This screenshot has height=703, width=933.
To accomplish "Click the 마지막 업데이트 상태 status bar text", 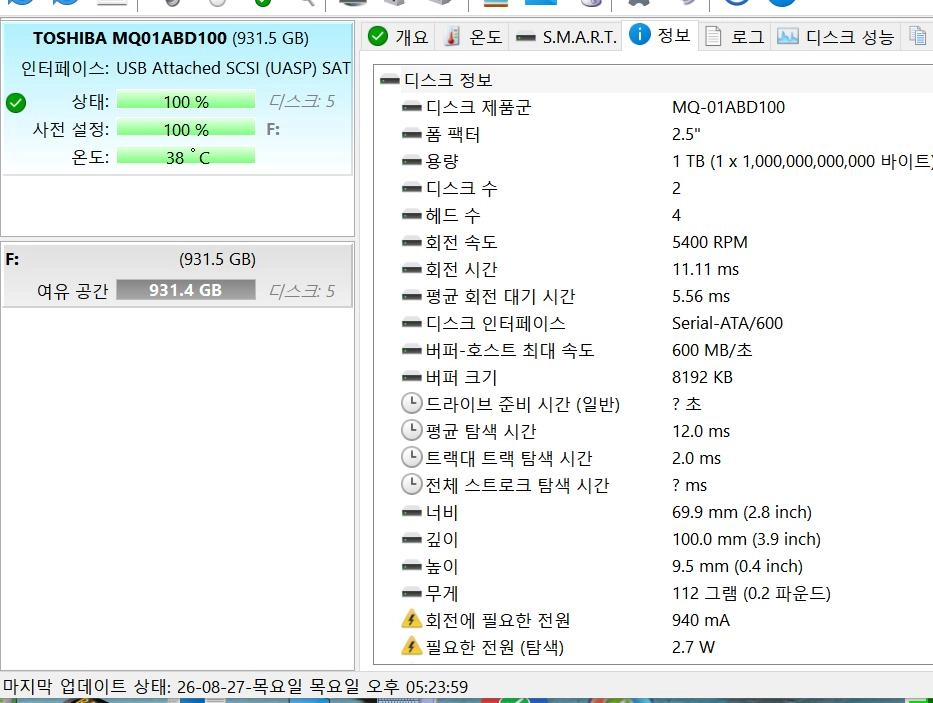I will coord(235,687).
